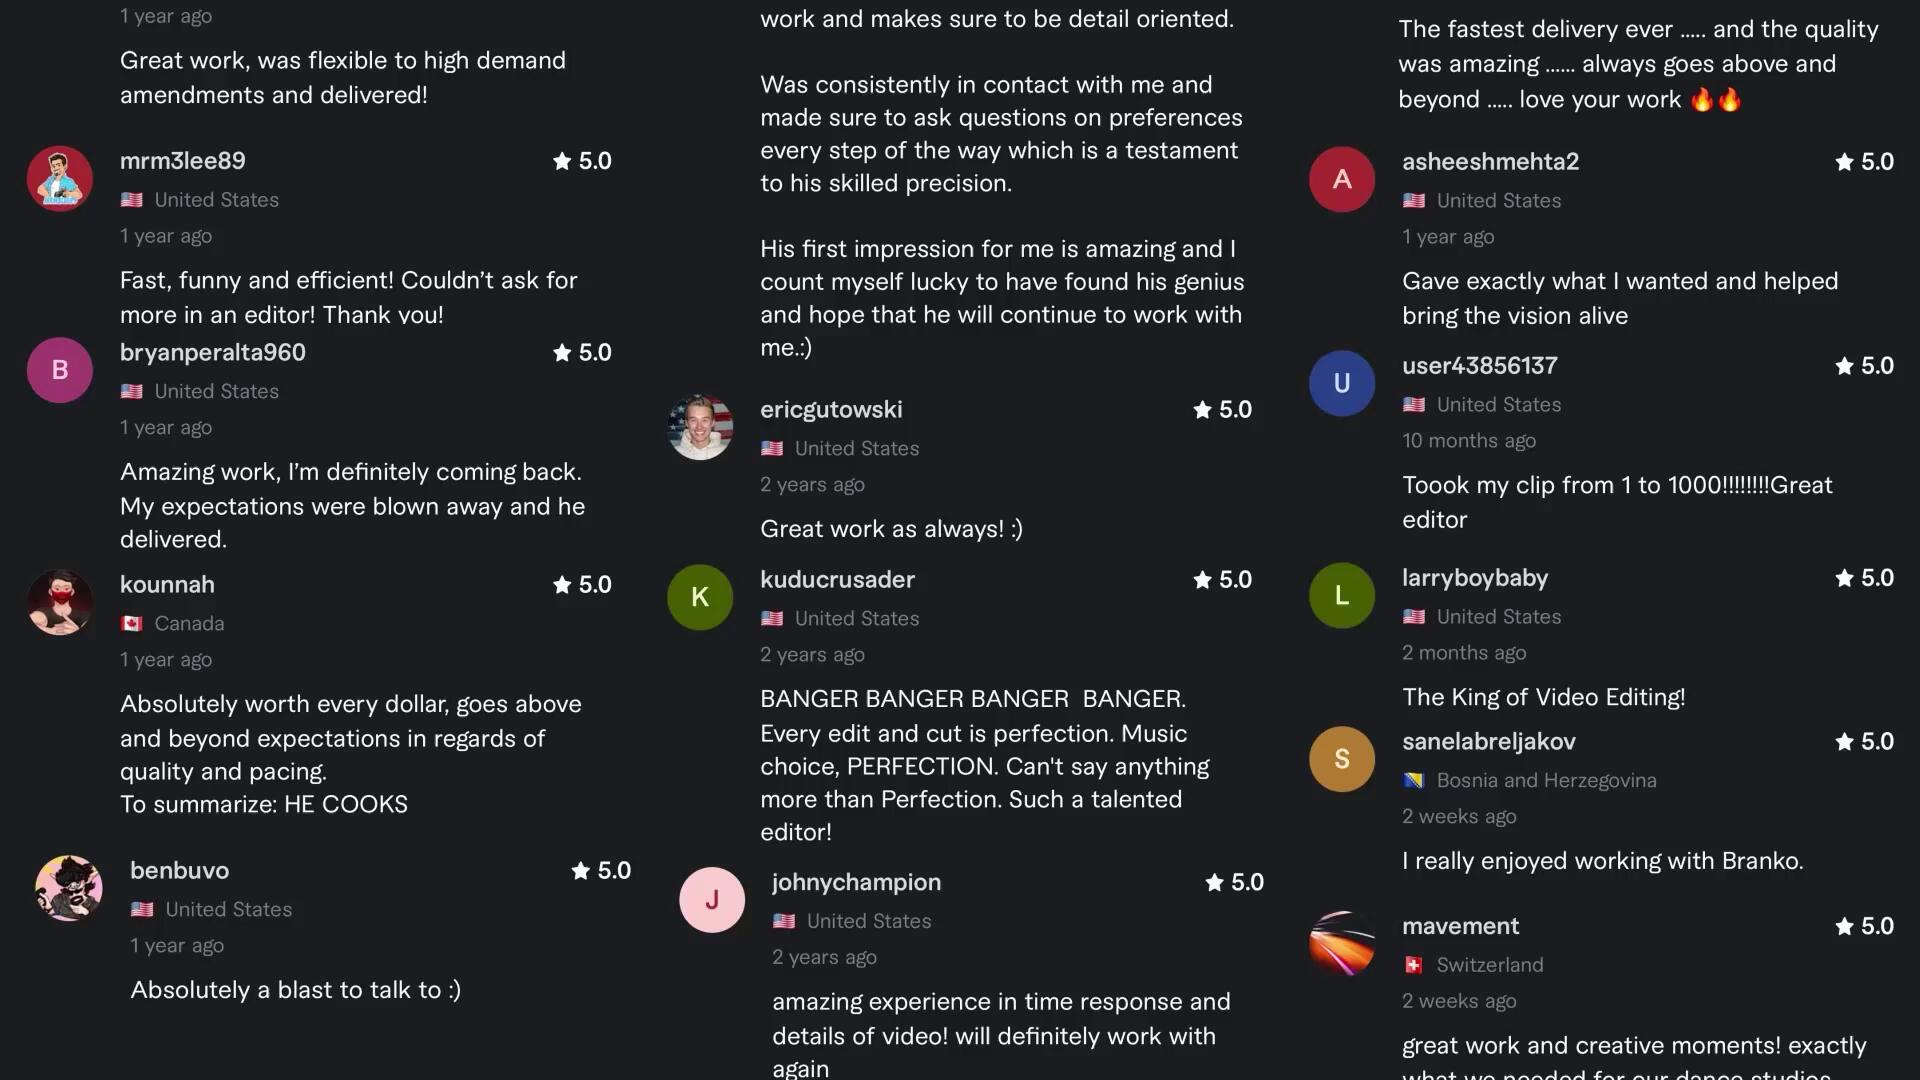The width and height of the screenshot is (1920, 1080).
Task: Click user43856137's blue U avatar
Action: 1342,383
